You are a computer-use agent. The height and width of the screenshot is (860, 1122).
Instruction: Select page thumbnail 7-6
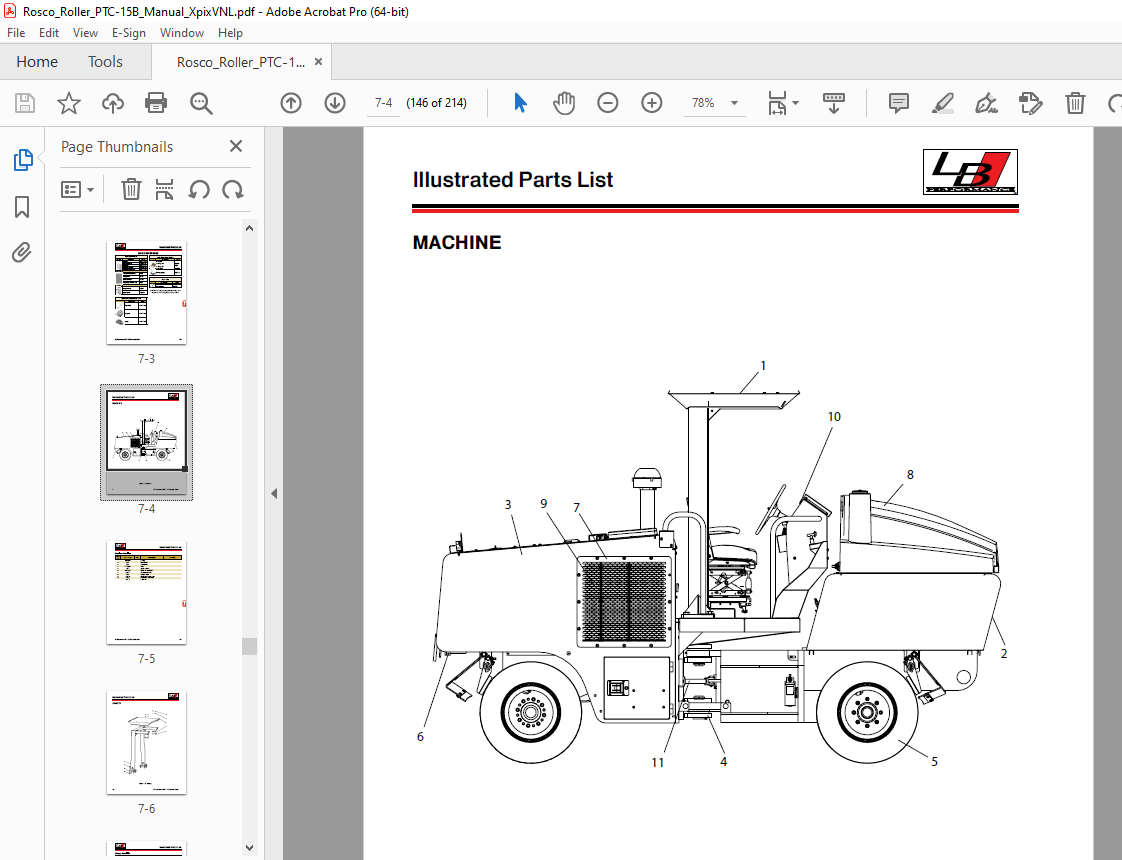[147, 743]
